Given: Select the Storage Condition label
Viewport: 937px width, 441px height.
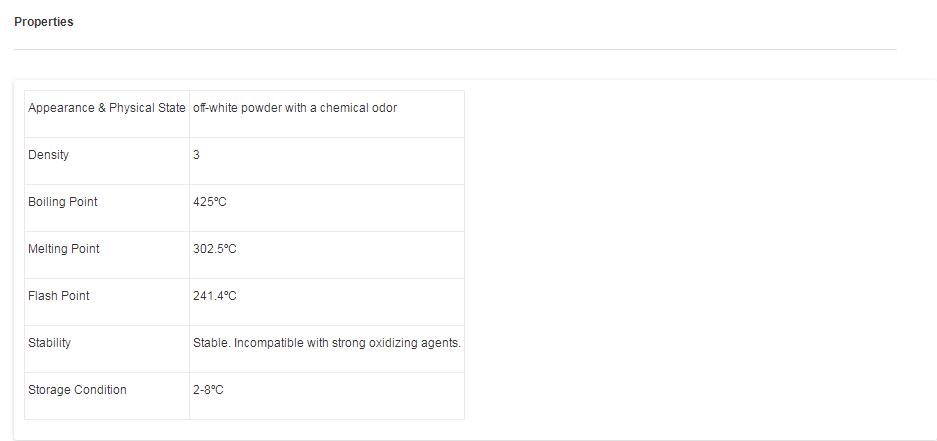Looking at the screenshot, I should pos(77,390).
